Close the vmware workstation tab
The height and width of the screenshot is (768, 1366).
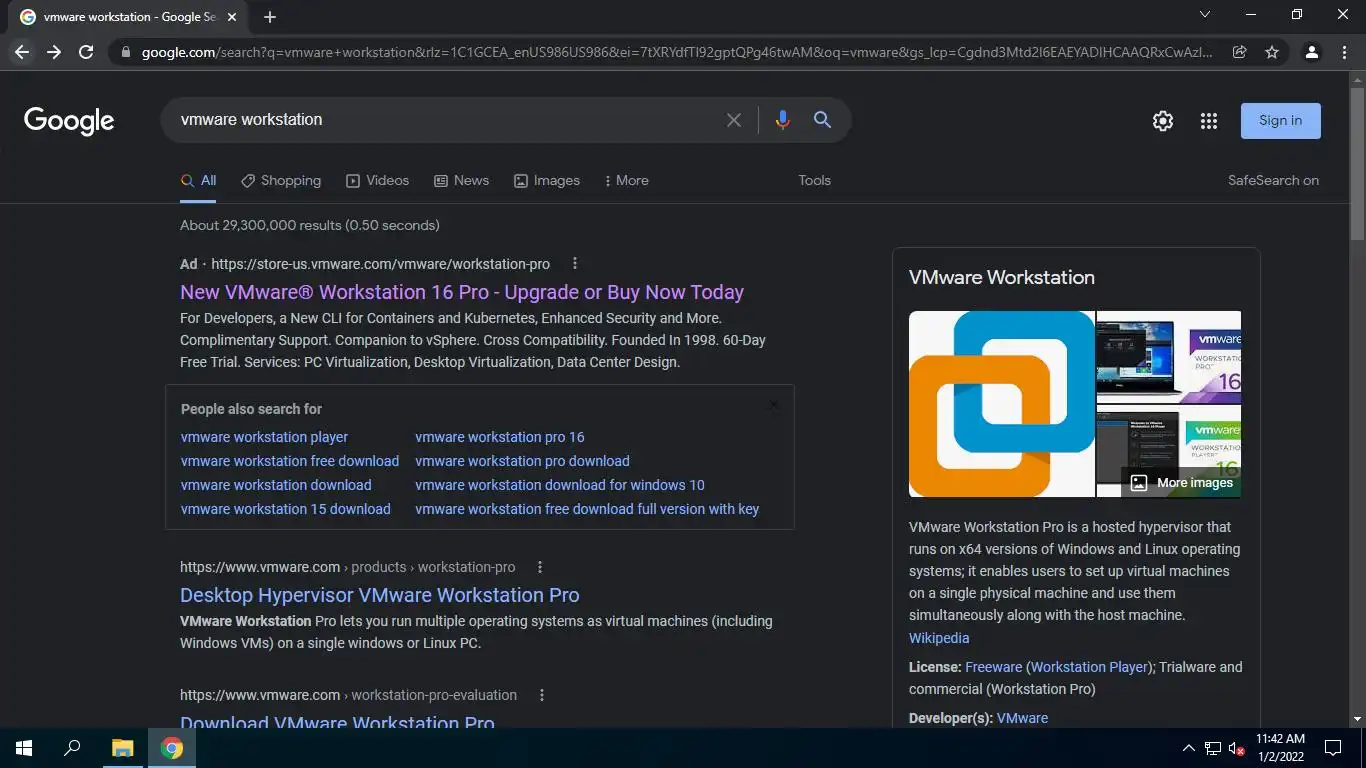[232, 16]
